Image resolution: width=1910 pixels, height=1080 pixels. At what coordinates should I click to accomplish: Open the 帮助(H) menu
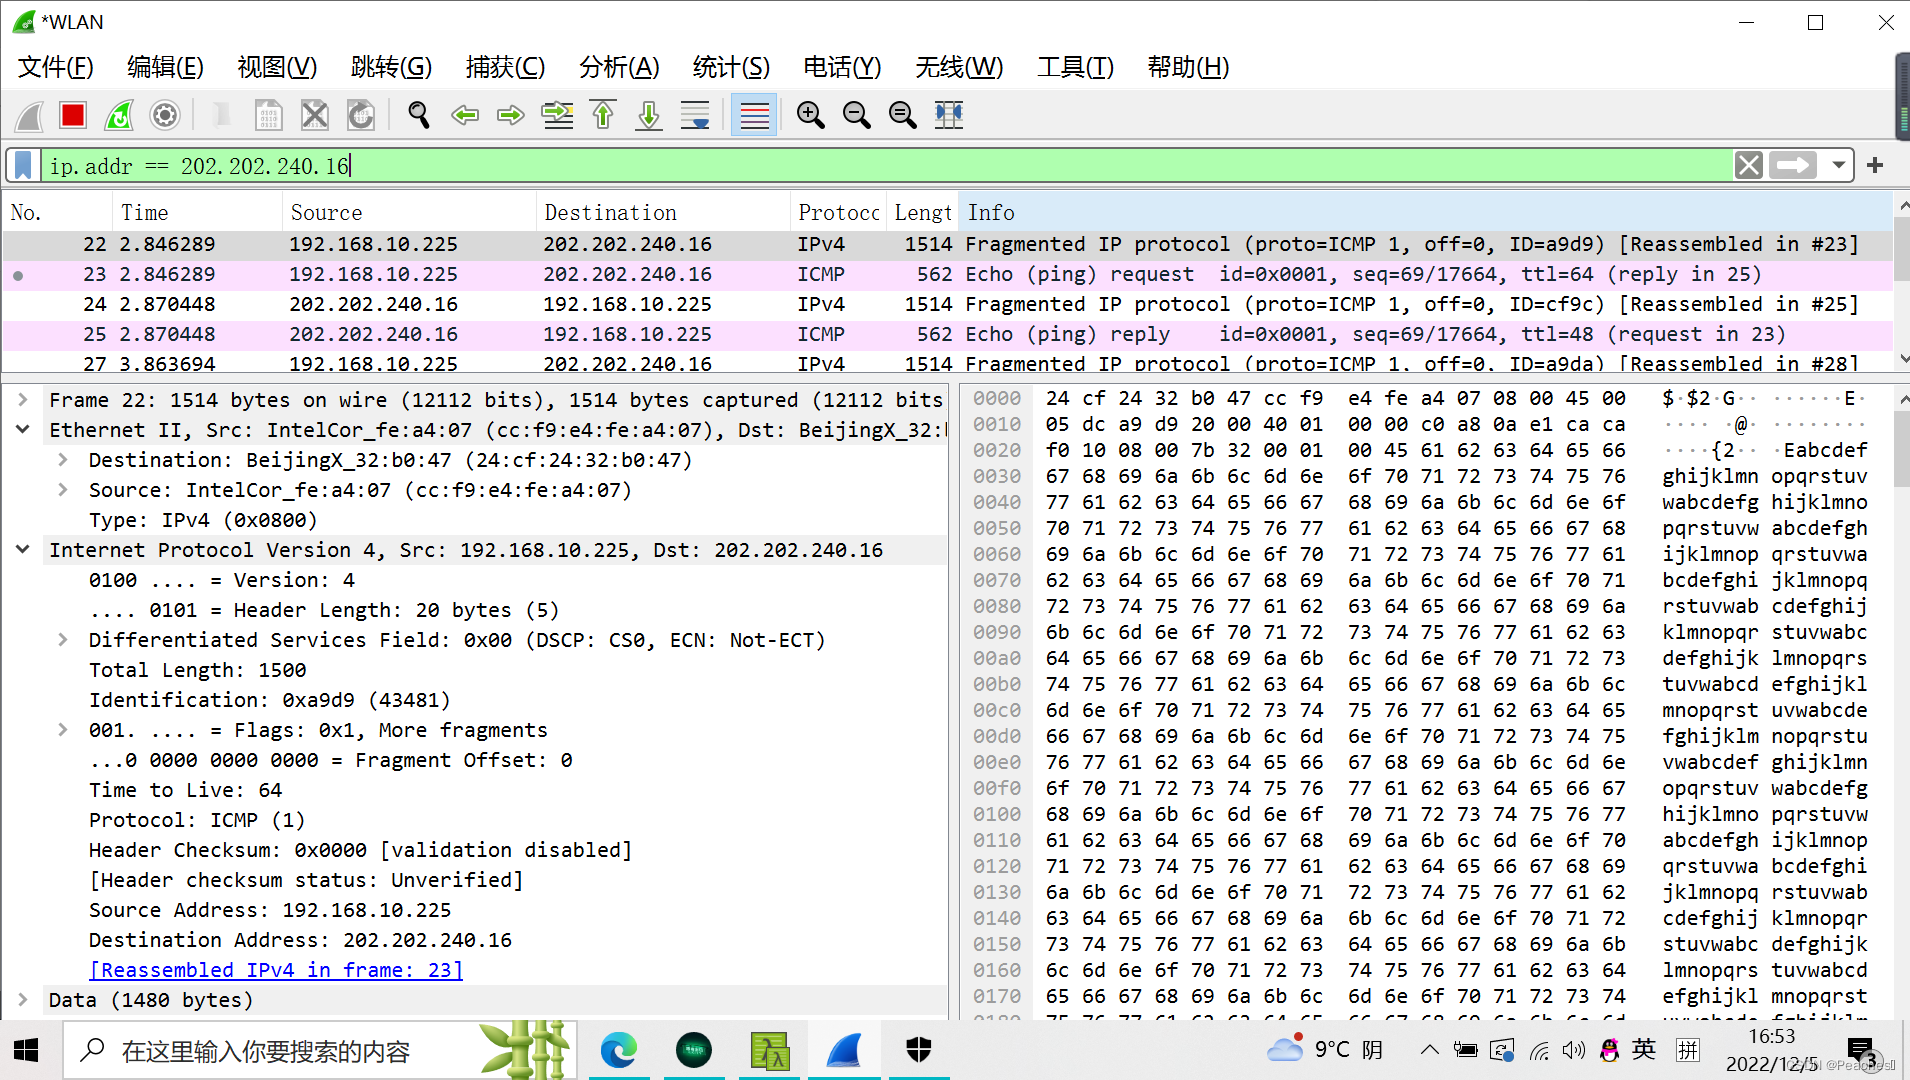(1188, 67)
